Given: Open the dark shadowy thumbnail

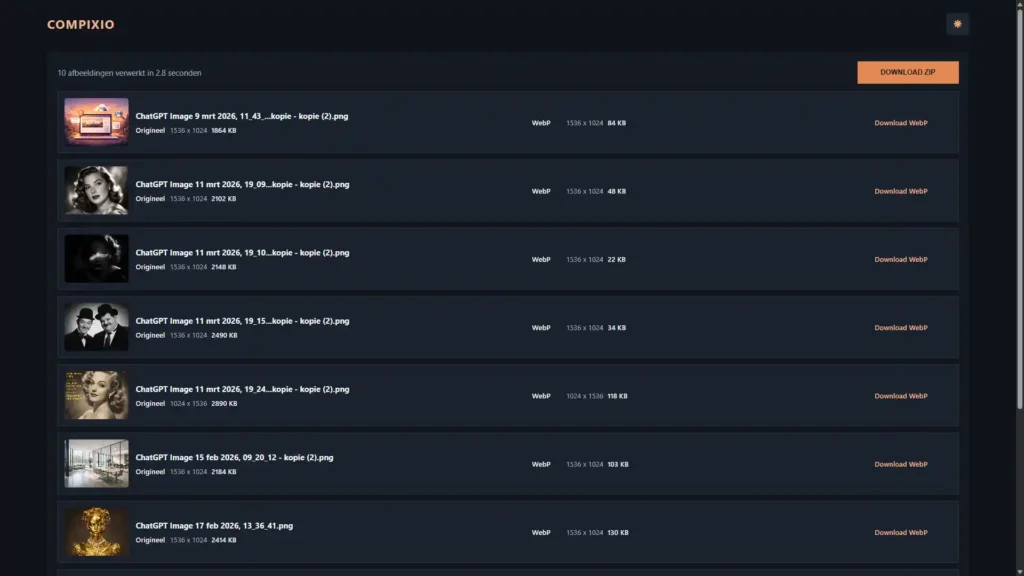Looking at the screenshot, I should (96, 258).
